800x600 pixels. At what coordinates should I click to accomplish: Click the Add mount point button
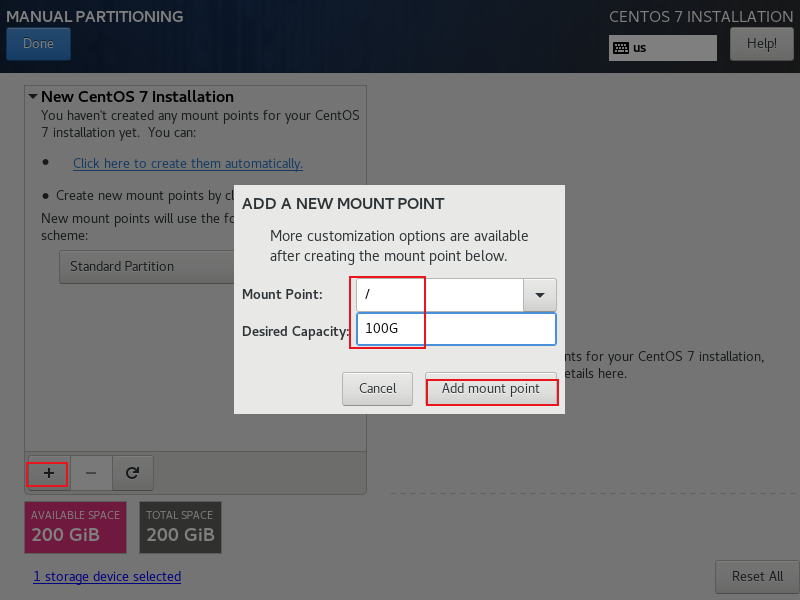491,389
